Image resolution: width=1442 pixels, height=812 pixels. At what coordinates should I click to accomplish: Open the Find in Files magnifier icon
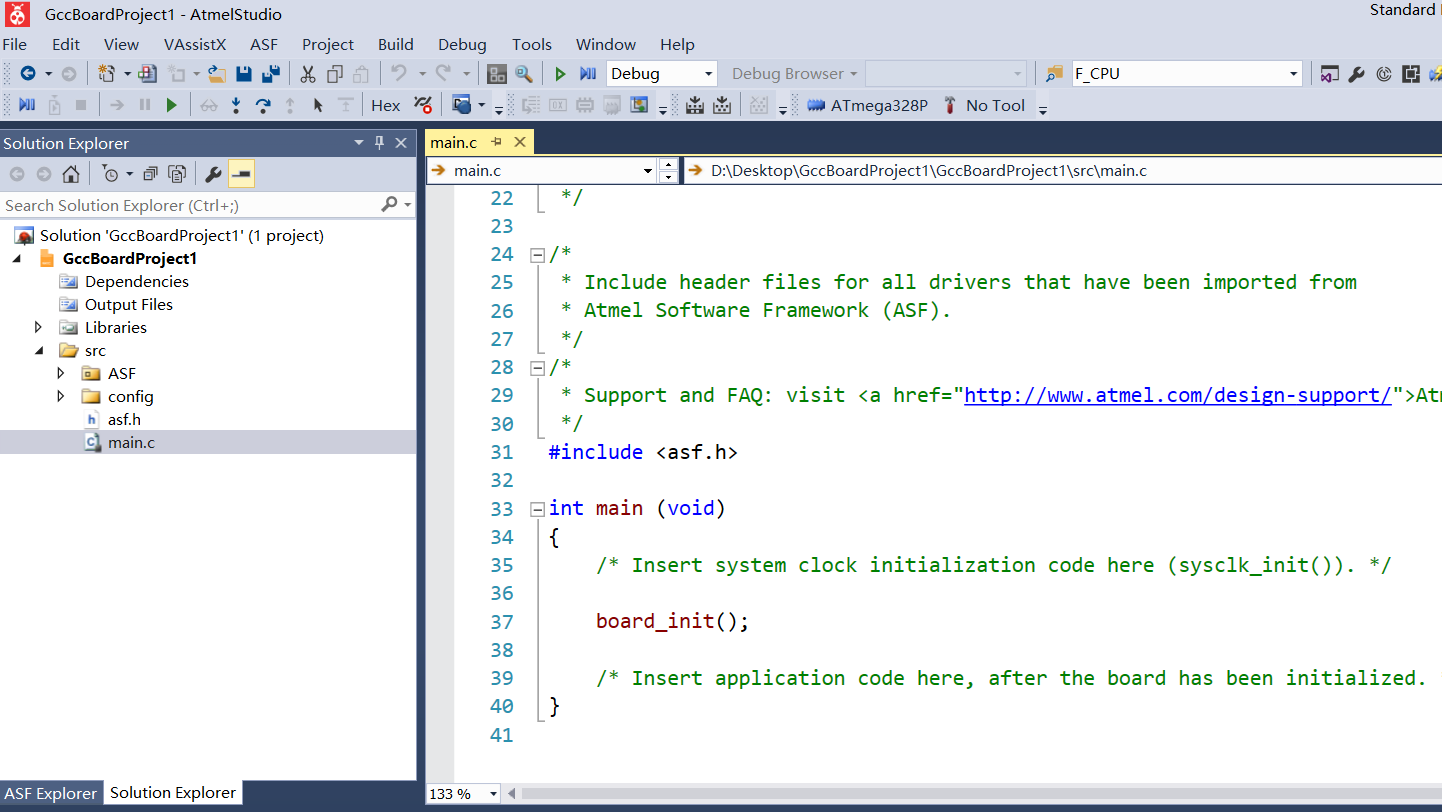pyautogui.click(x=524, y=73)
